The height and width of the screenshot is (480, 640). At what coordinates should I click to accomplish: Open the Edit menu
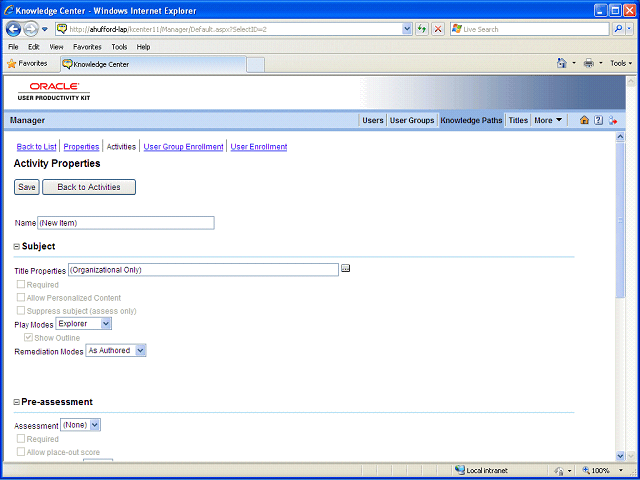click(x=33, y=47)
